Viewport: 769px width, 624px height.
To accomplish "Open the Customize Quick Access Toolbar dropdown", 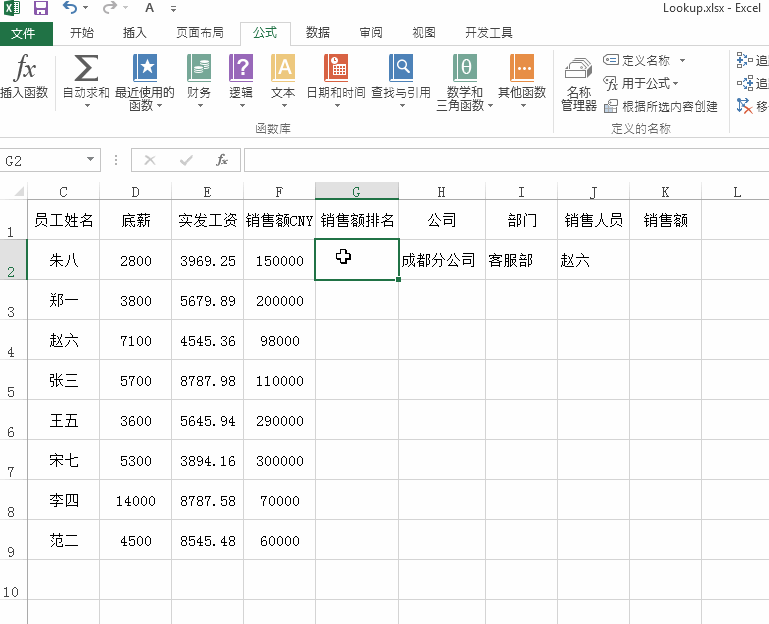I will 173,8.
